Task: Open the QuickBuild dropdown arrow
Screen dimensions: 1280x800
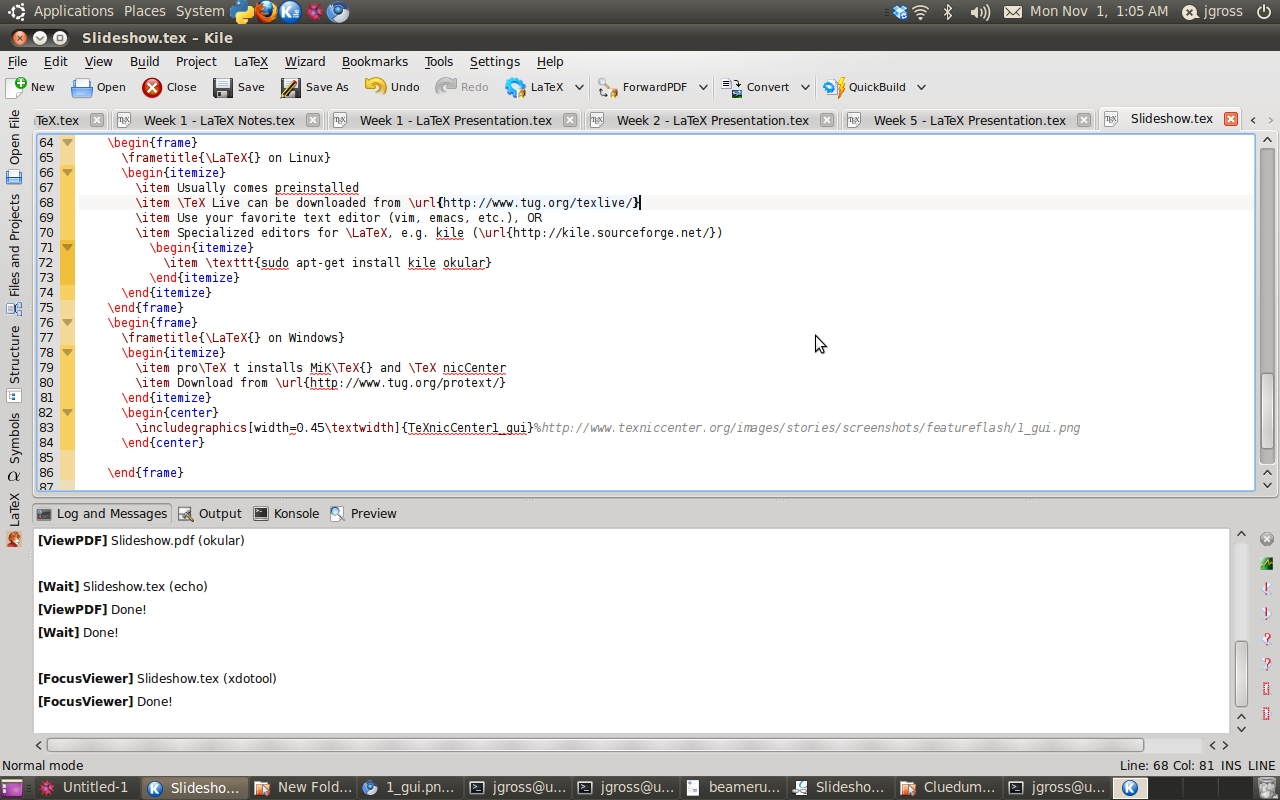Action: (921, 87)
